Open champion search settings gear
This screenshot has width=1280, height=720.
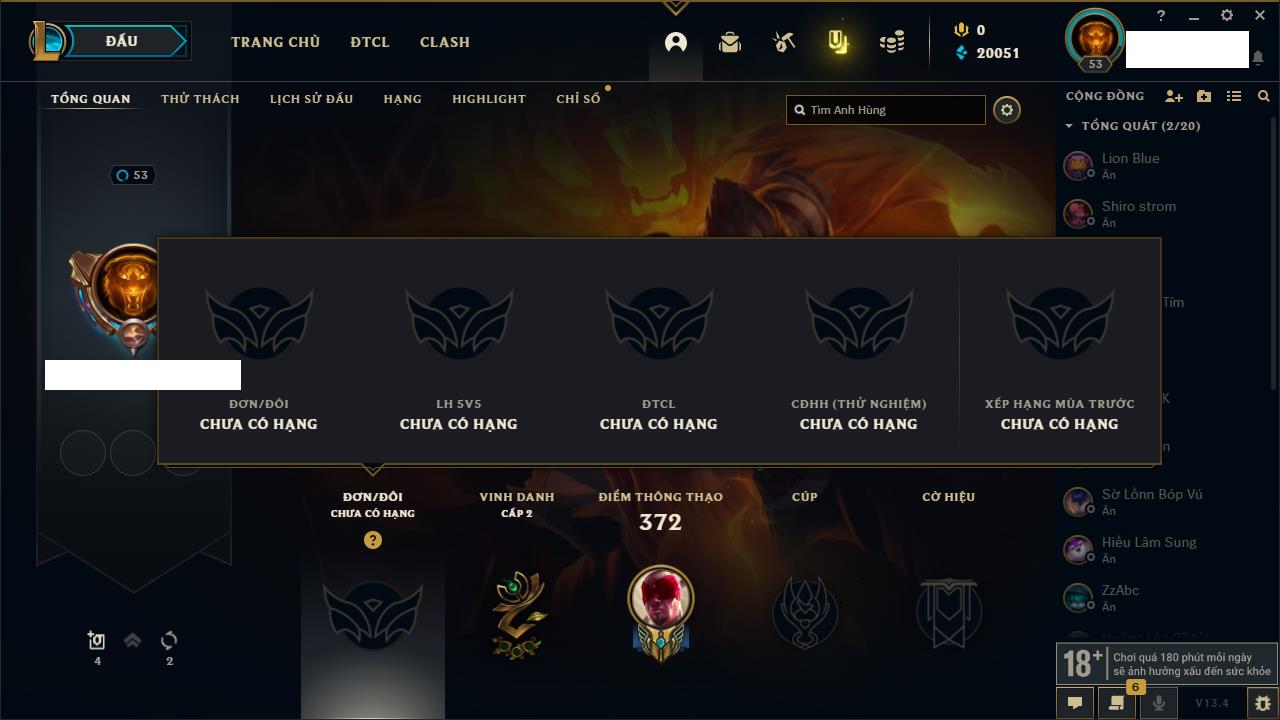point(1007,110)
